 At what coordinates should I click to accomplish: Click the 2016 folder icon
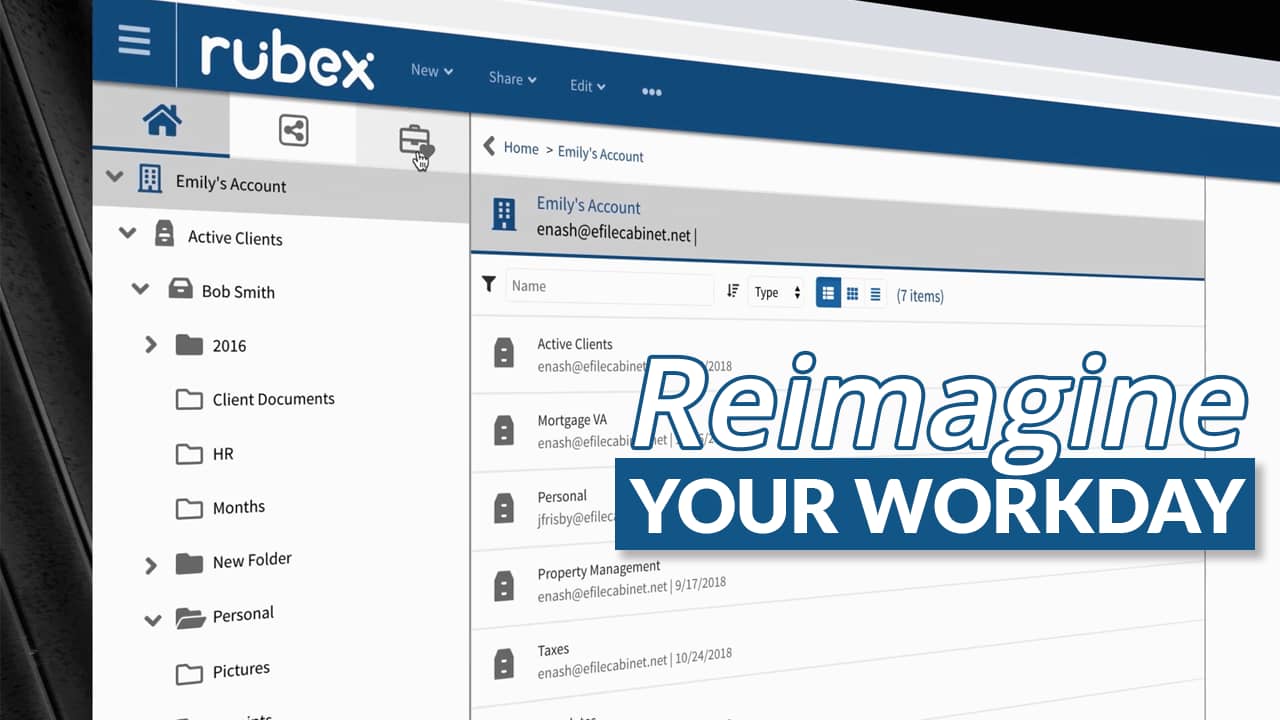click(x=189, y=345)
